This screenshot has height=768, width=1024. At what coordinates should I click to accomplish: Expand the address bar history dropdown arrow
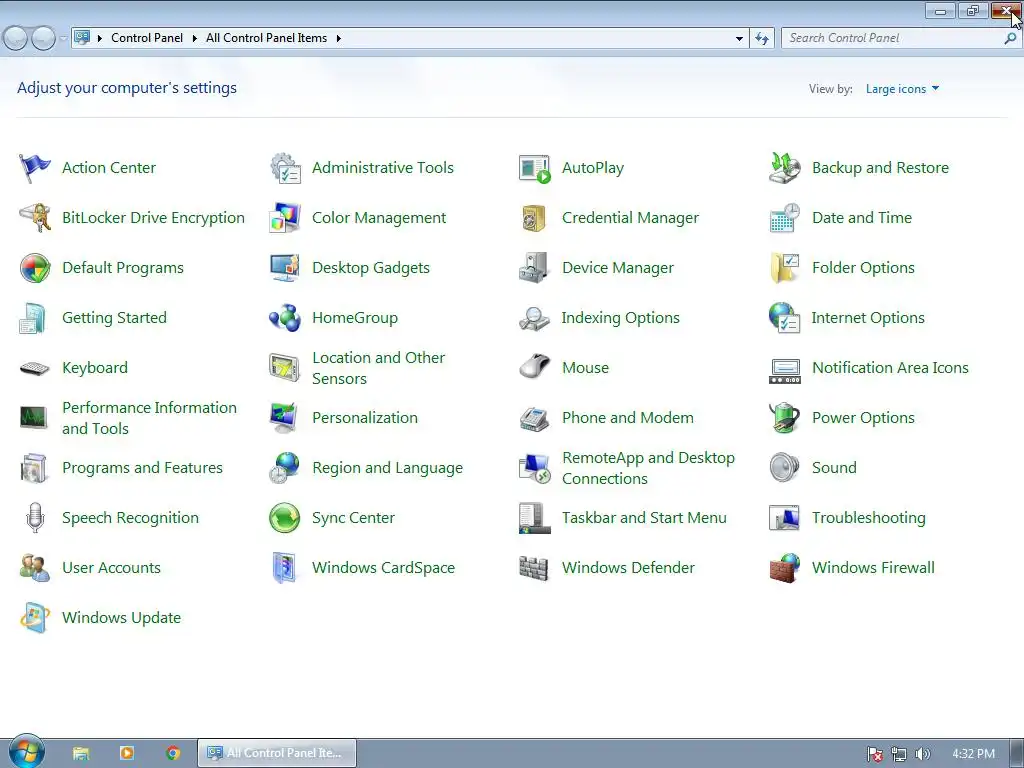pos(739,39)
